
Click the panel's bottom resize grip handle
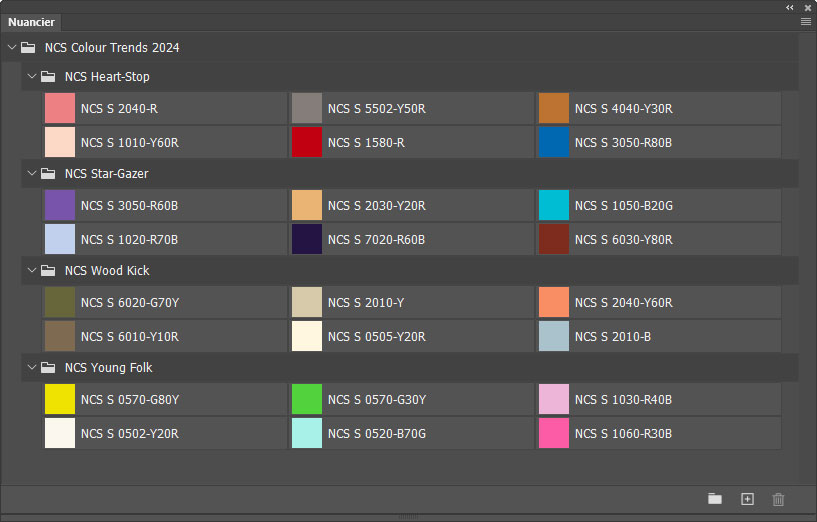pyautogui.click(x=408, y=517)
